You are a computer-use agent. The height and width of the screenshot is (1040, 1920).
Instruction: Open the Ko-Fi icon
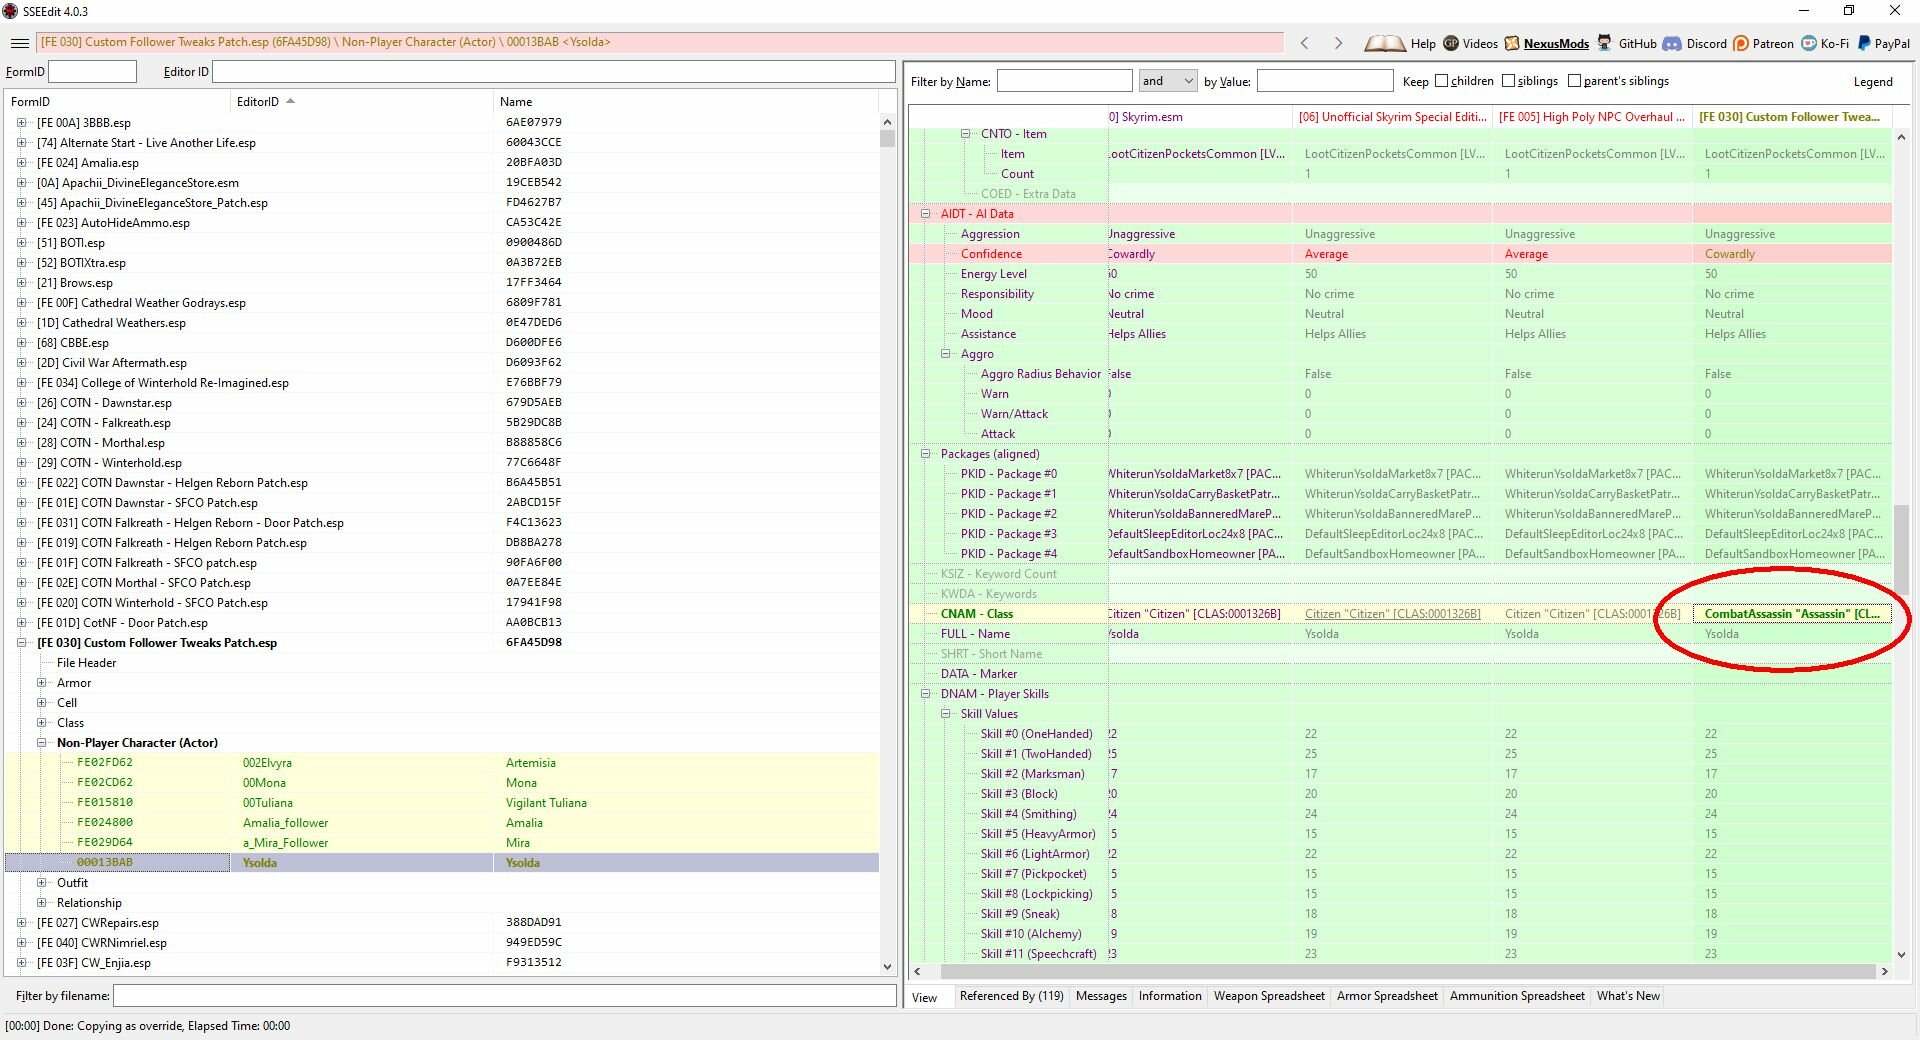pyautogui.click(x=1809, y=43)
